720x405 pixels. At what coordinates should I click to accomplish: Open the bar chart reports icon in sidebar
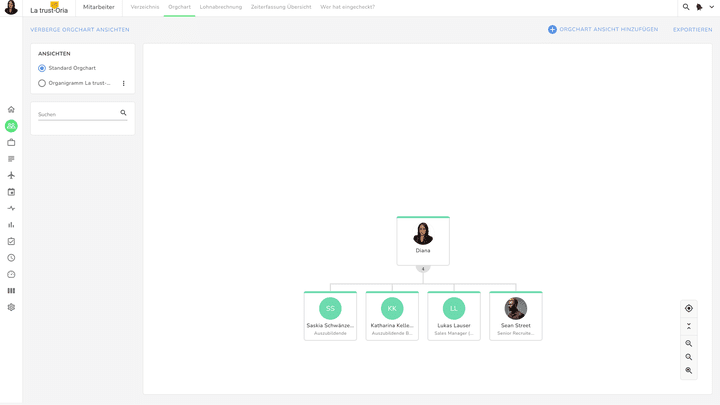coord(11,225)
